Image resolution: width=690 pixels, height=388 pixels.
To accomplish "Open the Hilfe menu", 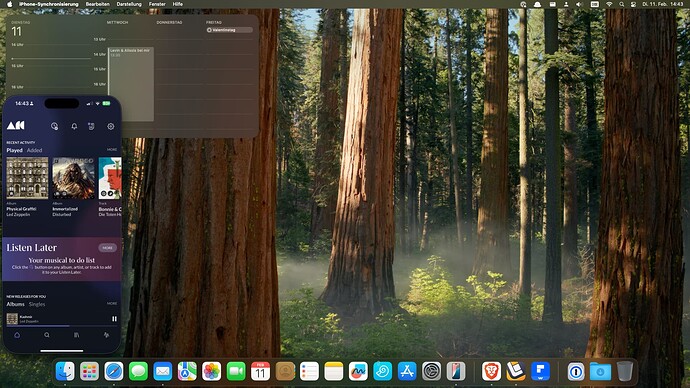I will (x=178, y=4).
